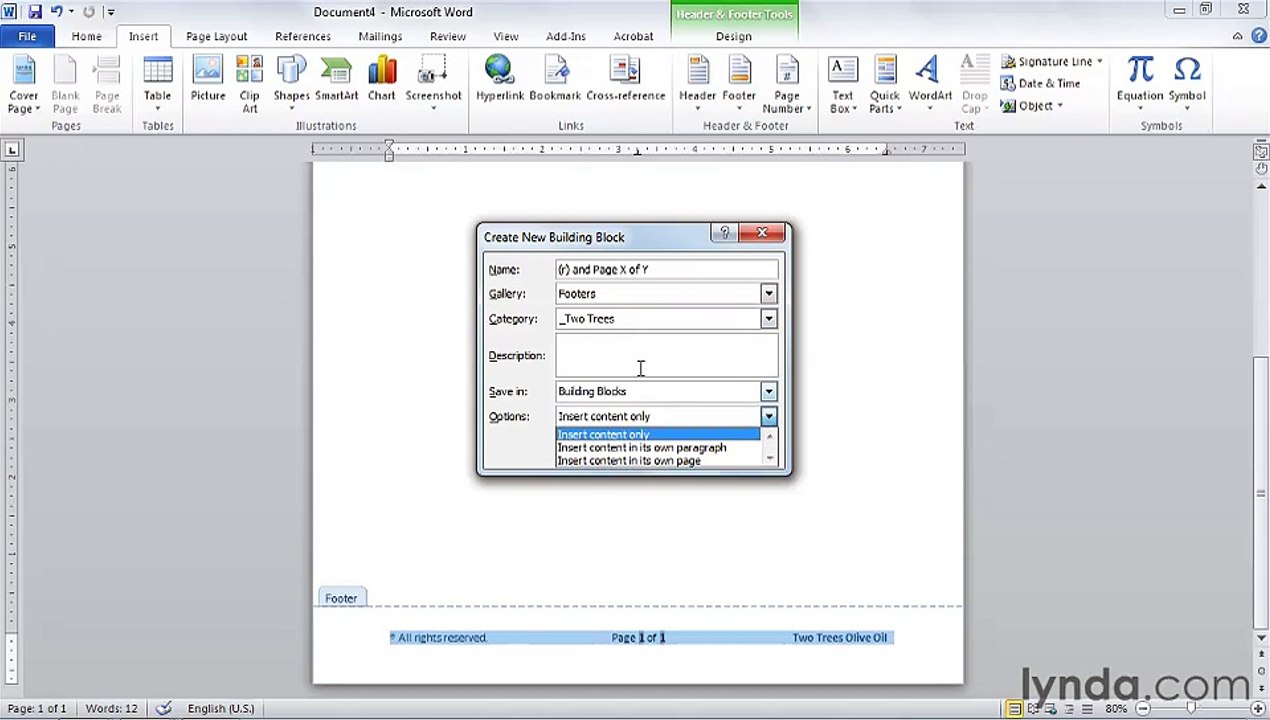Insert a Bookmark
This screenshot has height=720, width=1270.
pos(555,80)
